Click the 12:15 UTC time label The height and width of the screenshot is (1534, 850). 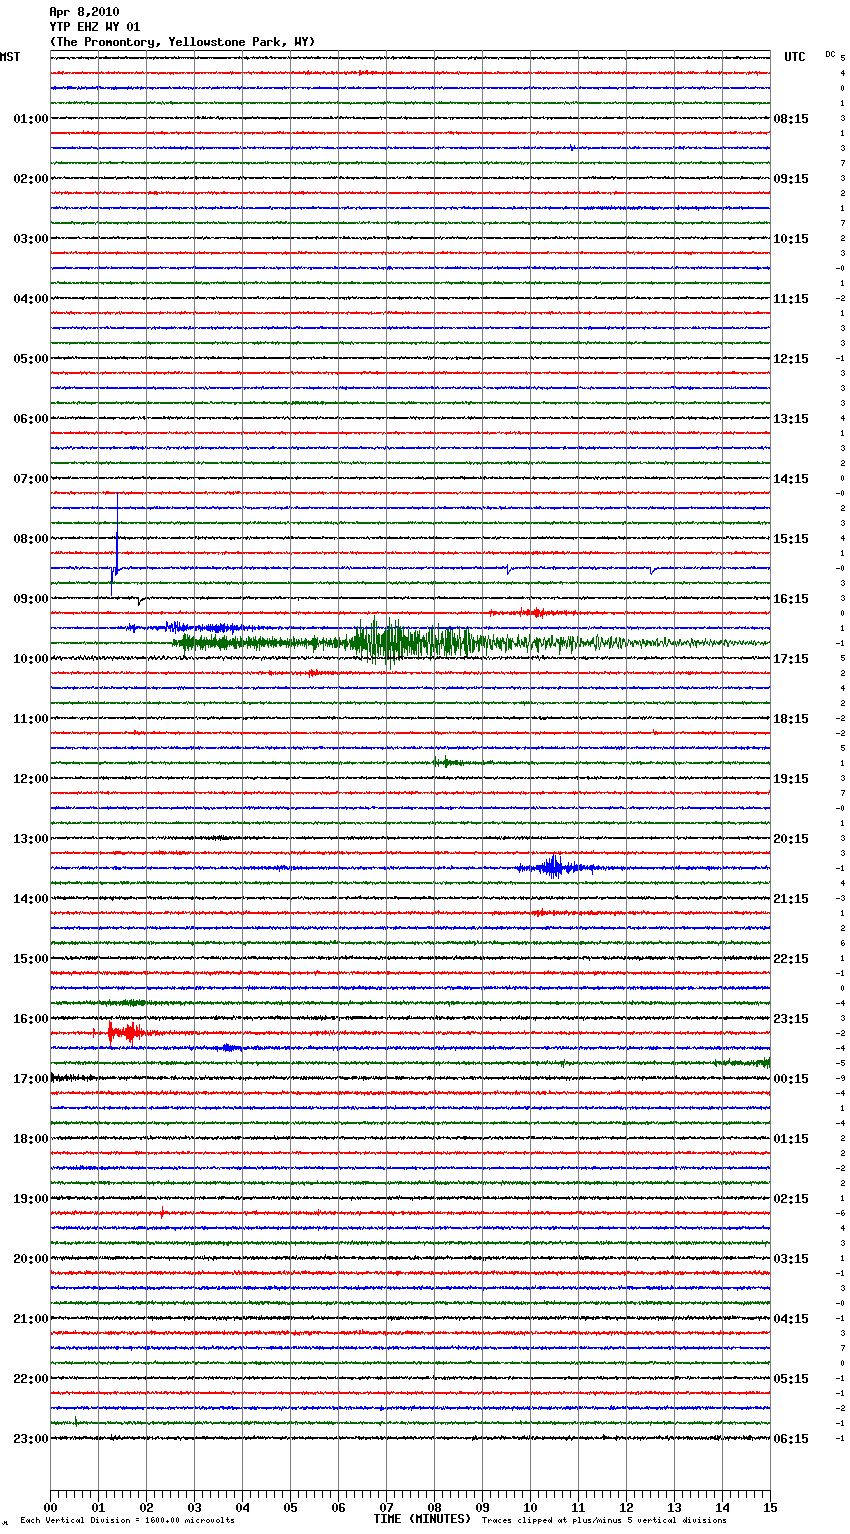point(791,359)
